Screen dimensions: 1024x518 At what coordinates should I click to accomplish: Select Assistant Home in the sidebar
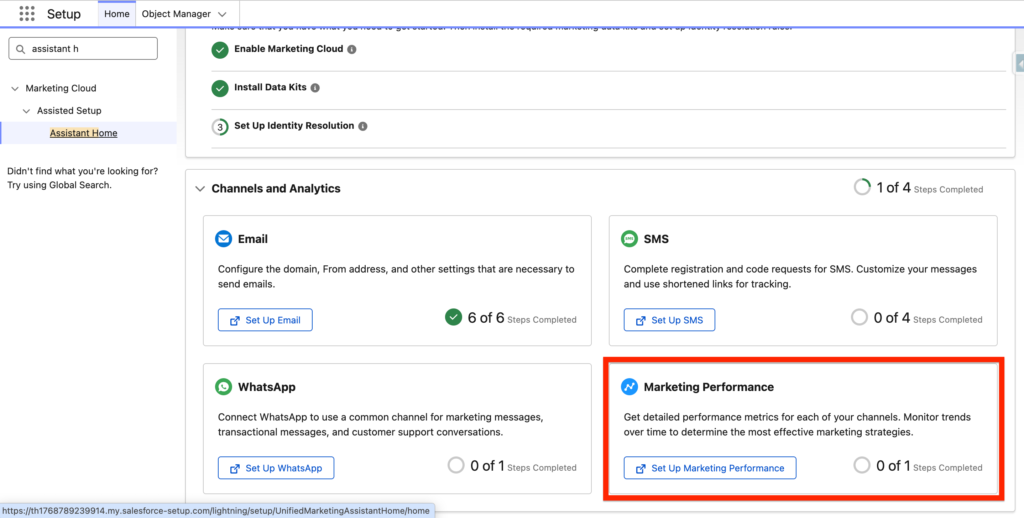point(83,133)
